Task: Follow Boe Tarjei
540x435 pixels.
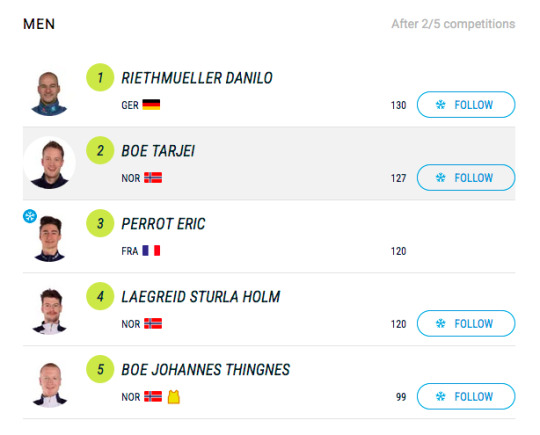Action: (466, 178)
